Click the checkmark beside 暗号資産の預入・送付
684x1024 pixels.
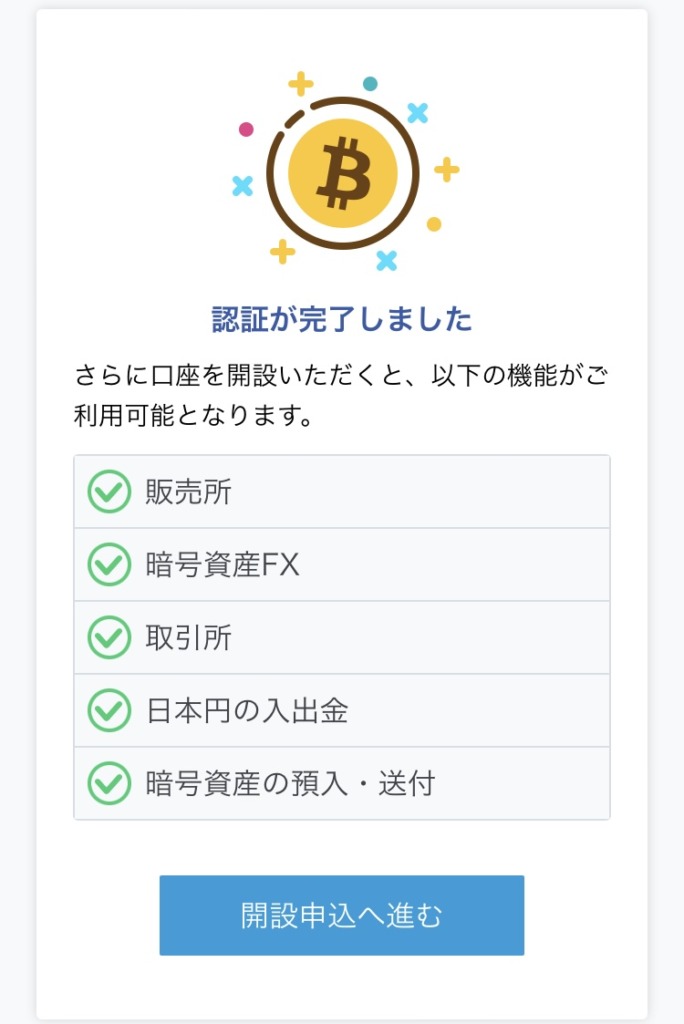pyautogui.click(x=109, y=783)
